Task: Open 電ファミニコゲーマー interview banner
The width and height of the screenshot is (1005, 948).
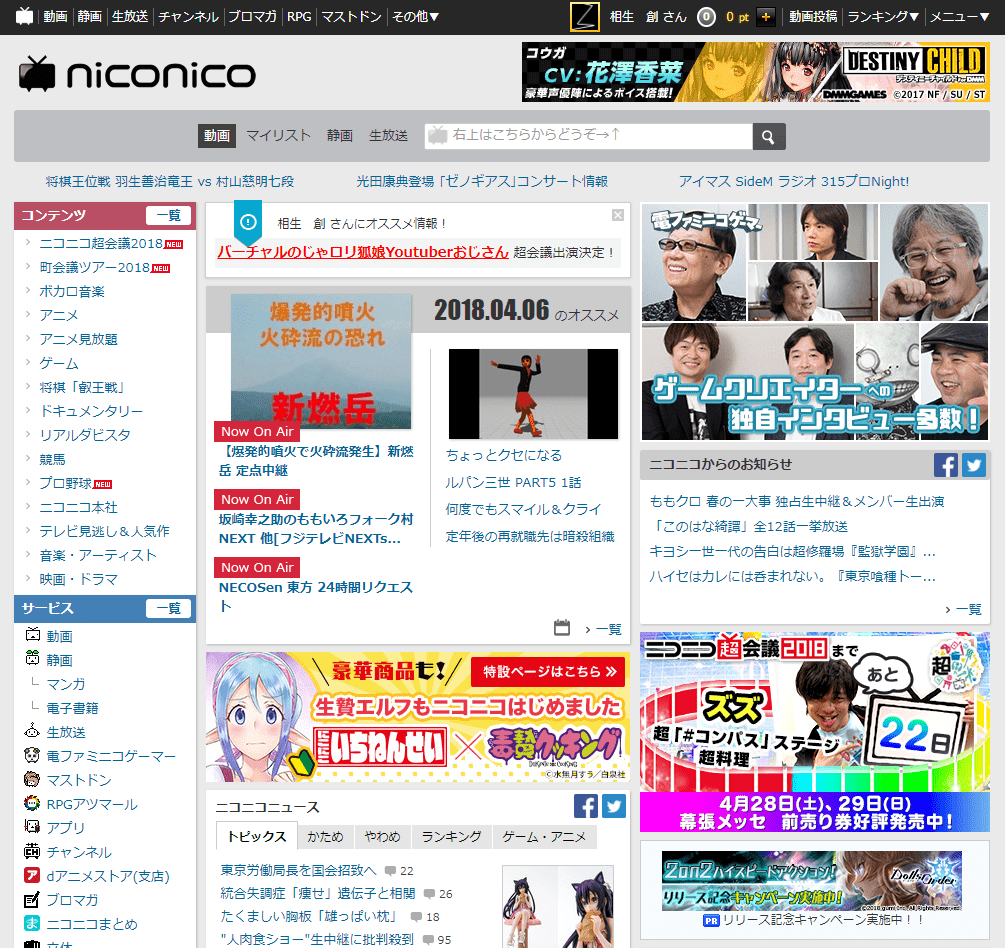Action: click(815, 322)
